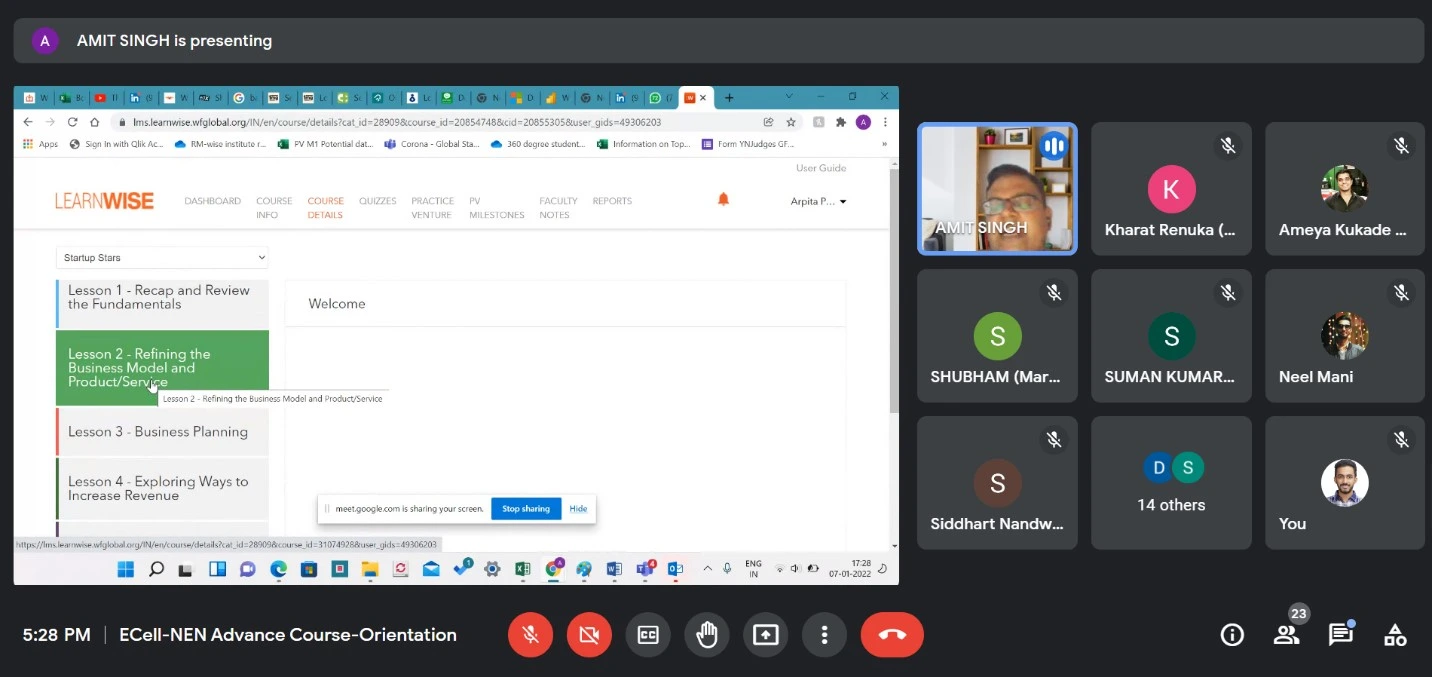The image size is (1432, 677).
Task: Click the Word icon in shared taskbar
Action: click(x=614, y=569)
